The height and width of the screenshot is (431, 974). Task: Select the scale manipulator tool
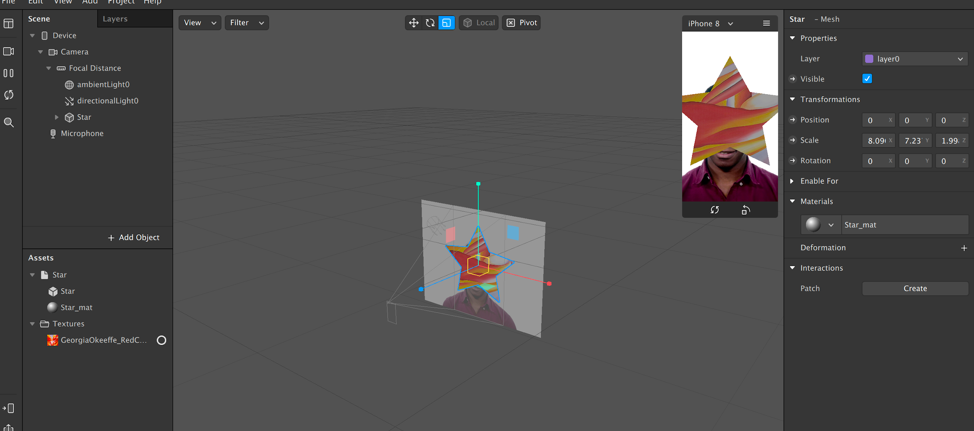click(447, 23)
